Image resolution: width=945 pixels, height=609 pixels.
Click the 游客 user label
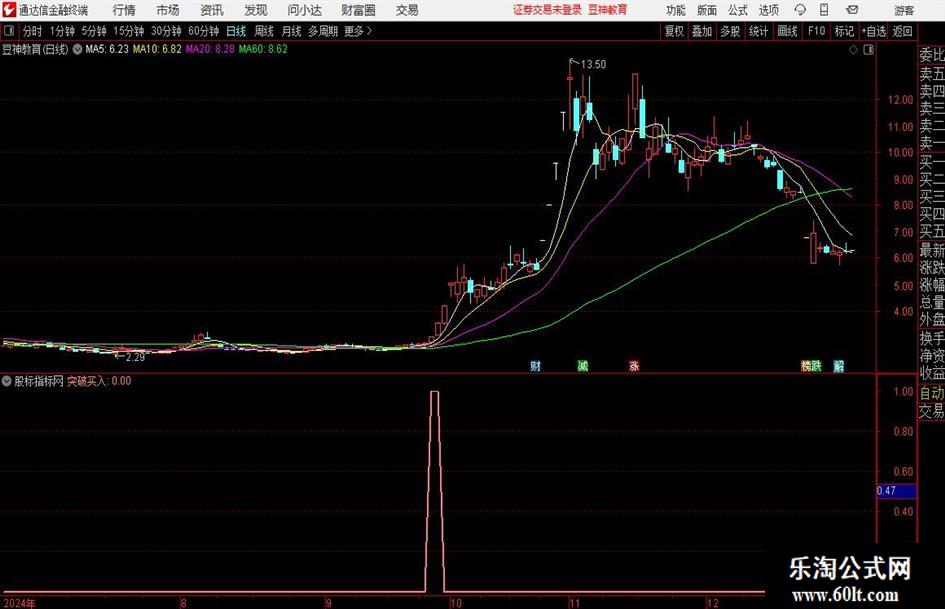point(904,10)
